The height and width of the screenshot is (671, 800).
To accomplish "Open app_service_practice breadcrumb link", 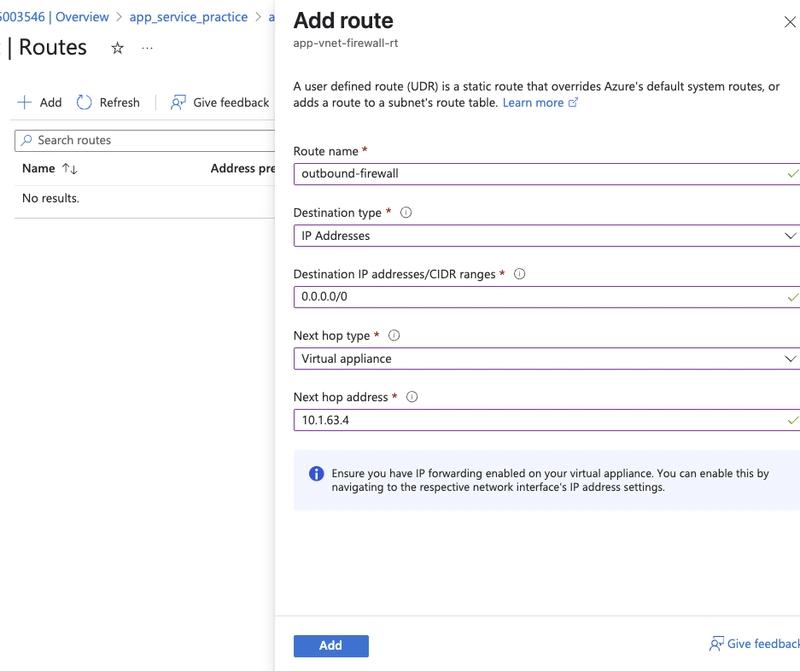I will tap(188, 17).
